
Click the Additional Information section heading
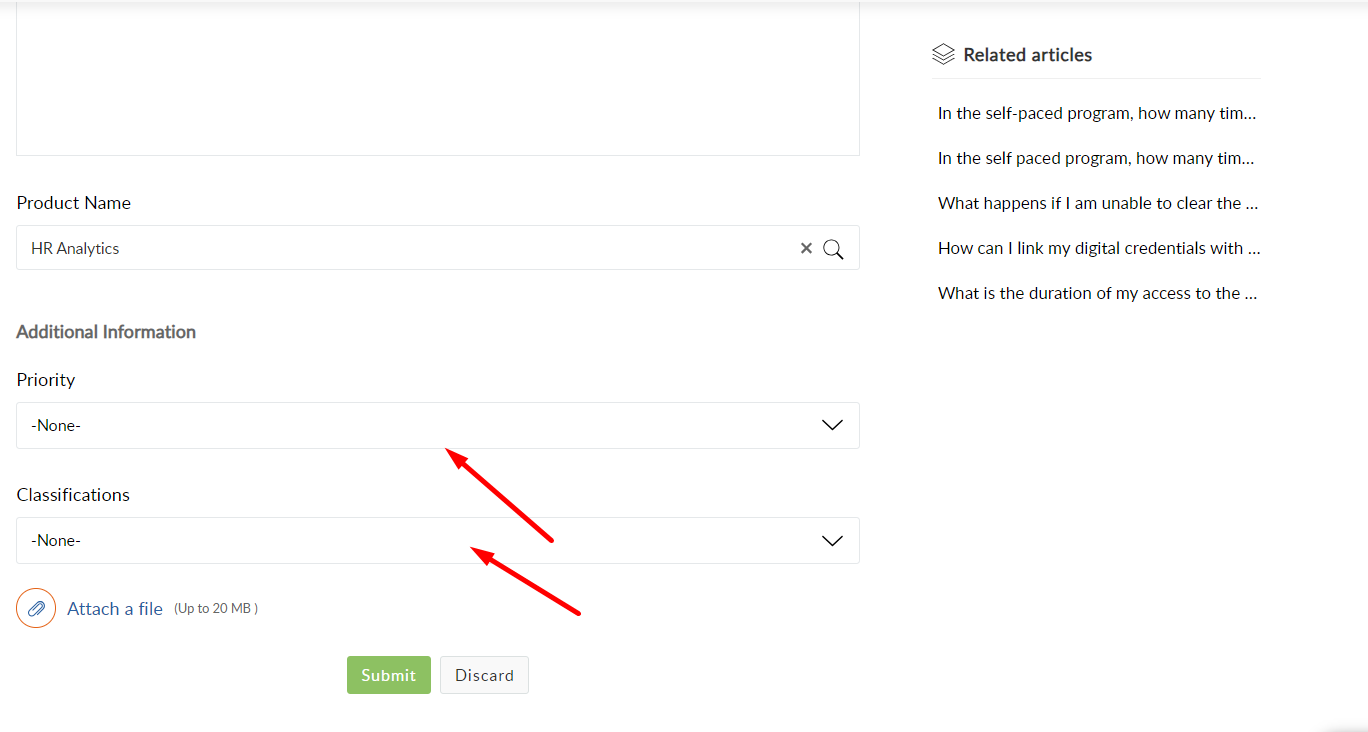click(106, 332)
